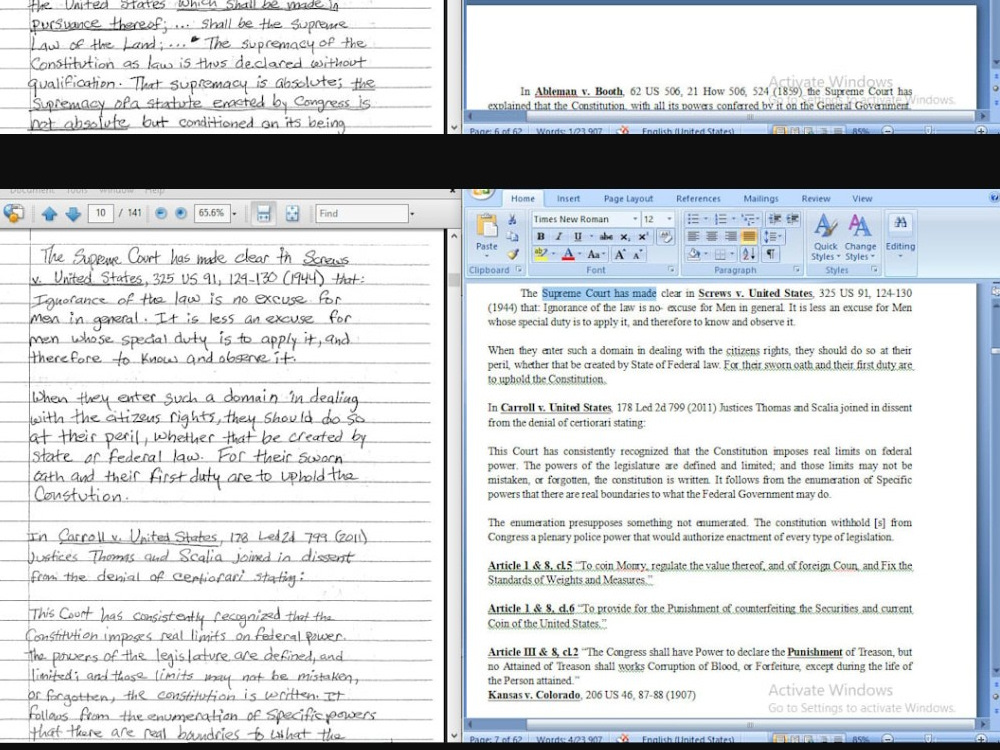Viewport: 1000px width, 750px height.
Task: Open the Review tab
Action: 816,198
